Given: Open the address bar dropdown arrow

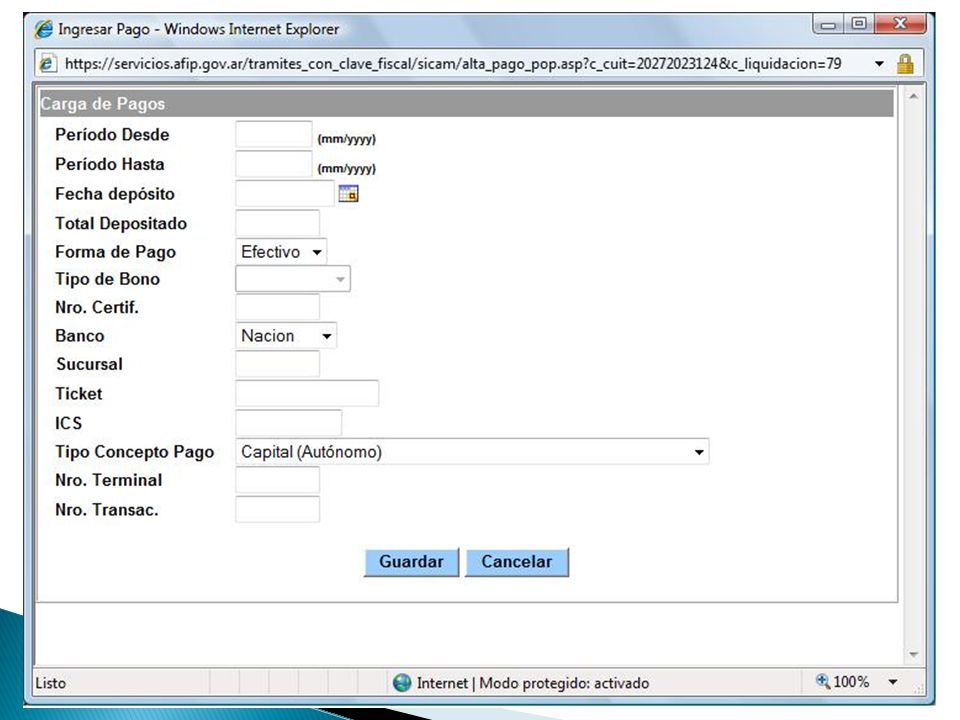Looking at the screenshot, I should [879, 64].
